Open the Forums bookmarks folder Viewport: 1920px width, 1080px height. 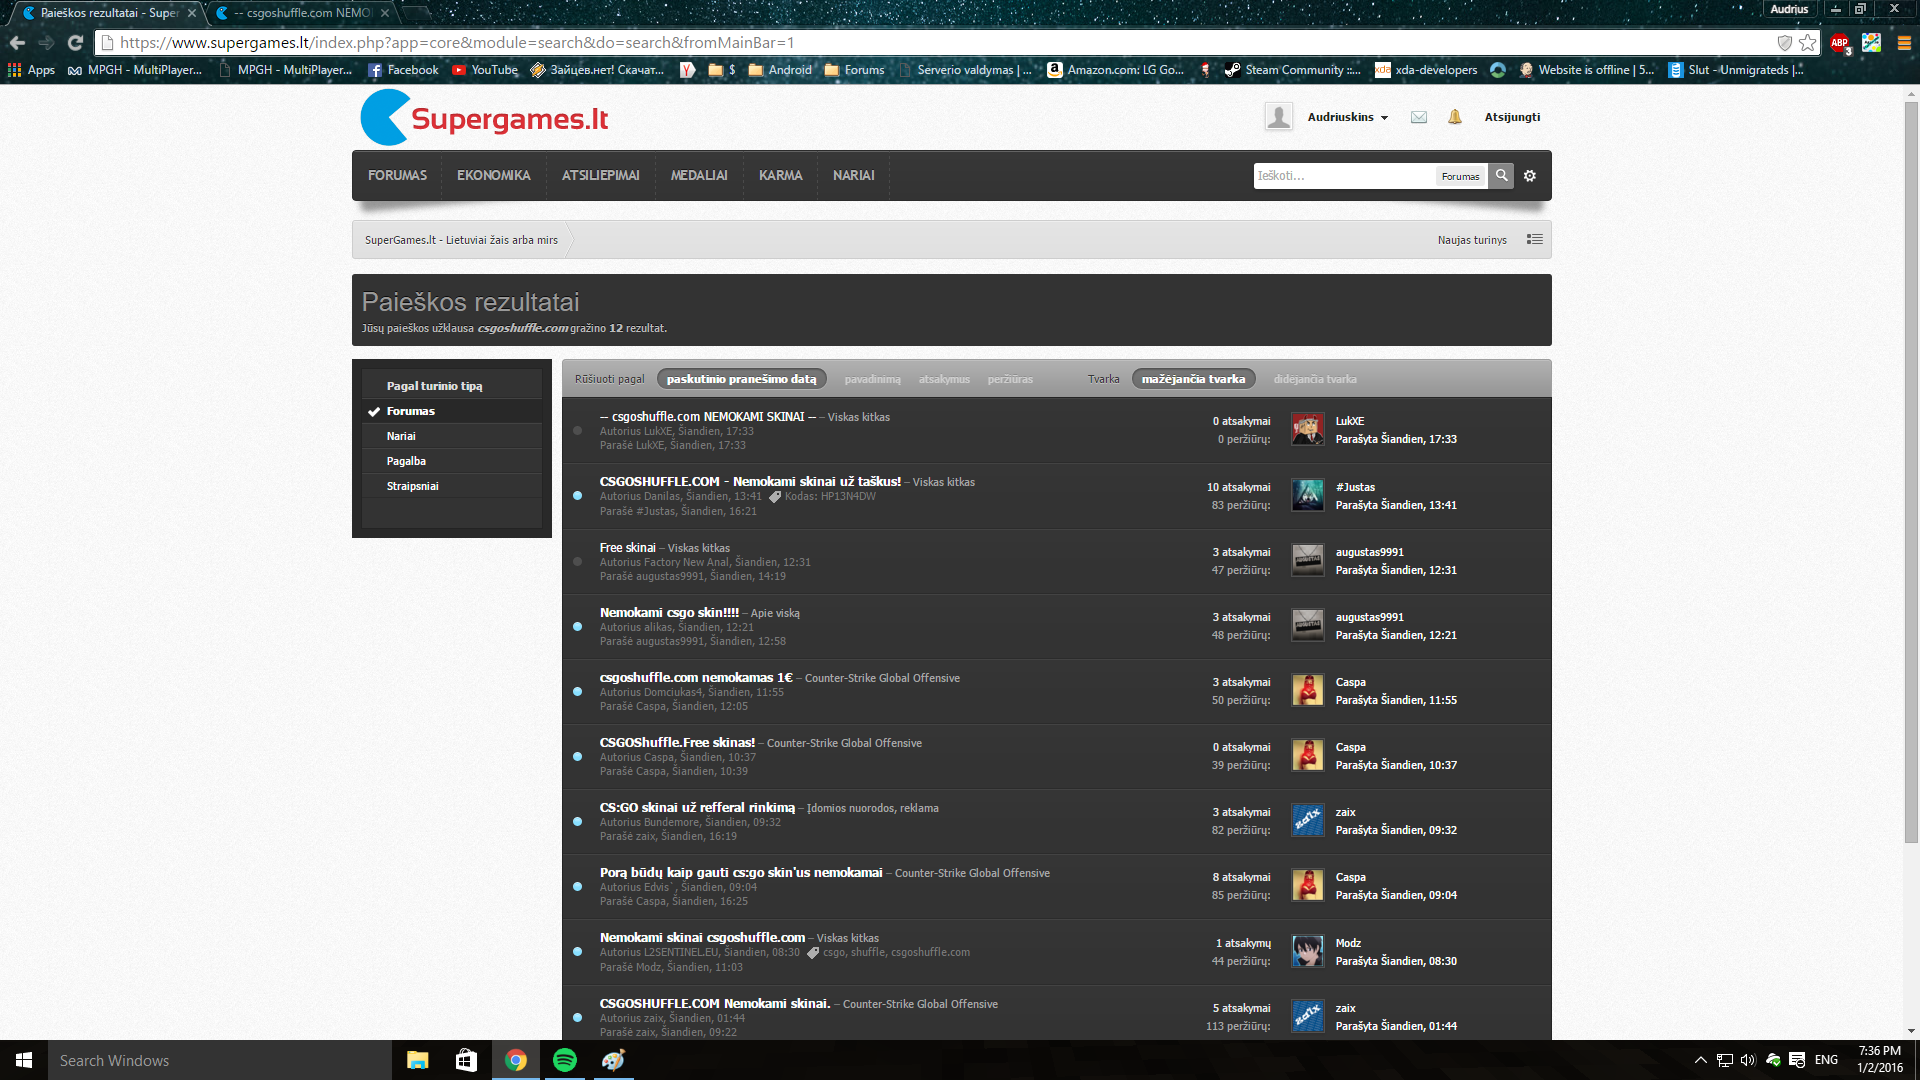tap(855, 70)
